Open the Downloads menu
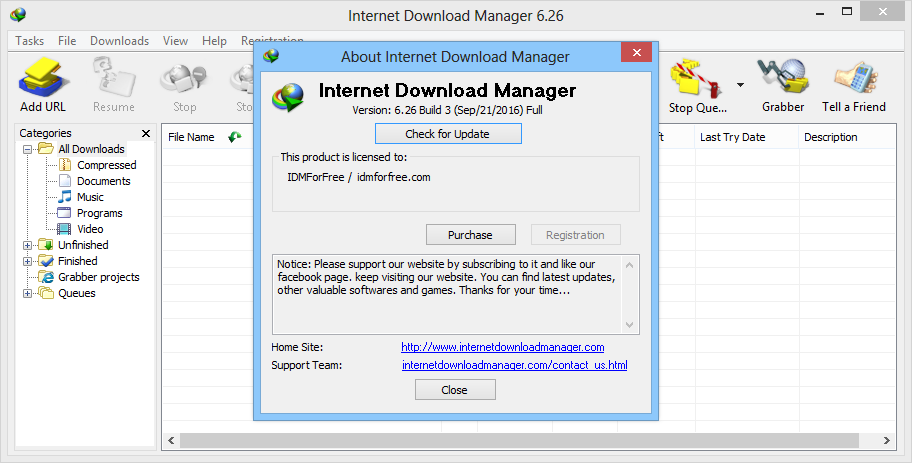Viewport: 912px width, 463px height. pyautogui.click(x=119, y=41)
